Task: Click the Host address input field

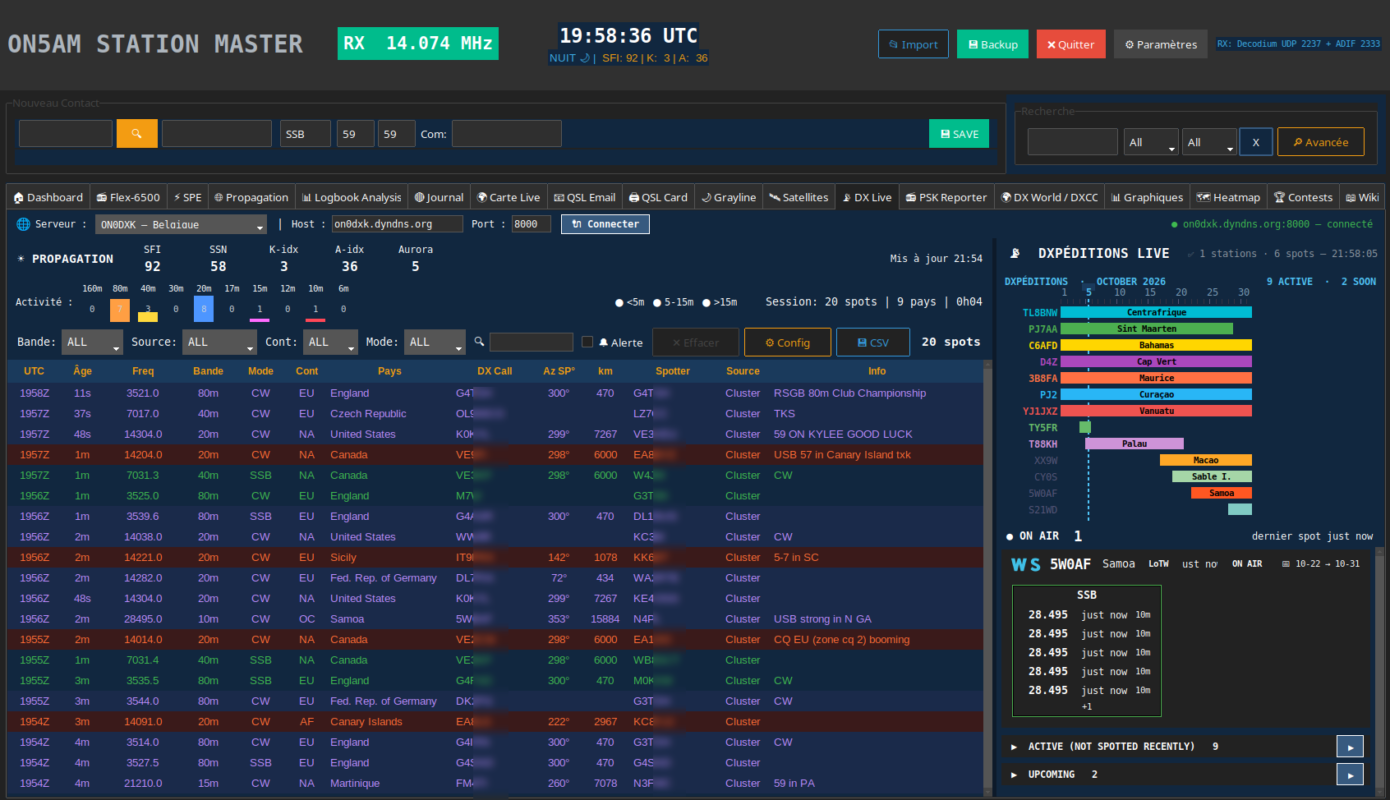Action: (x=396, y=224)
